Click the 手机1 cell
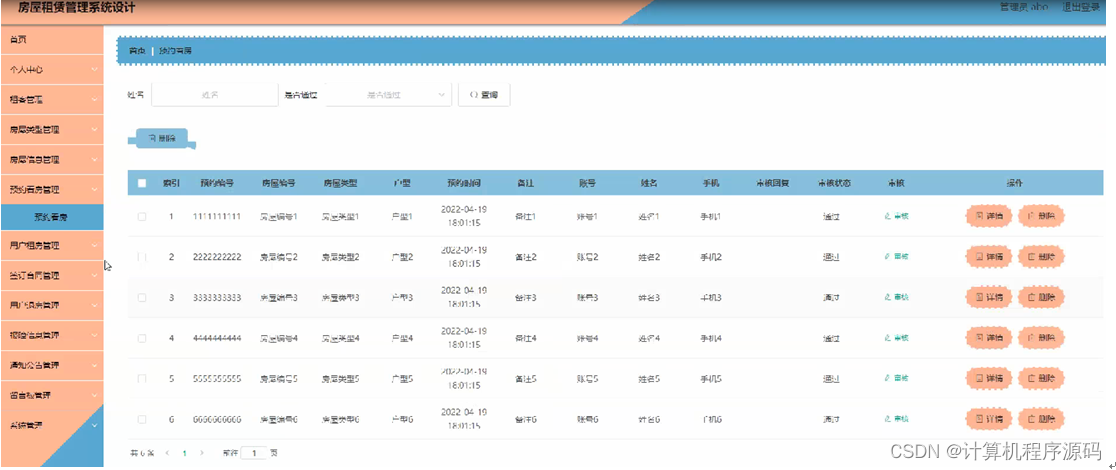The height and width of the screenshot is (470, 1116). [711, 216]
